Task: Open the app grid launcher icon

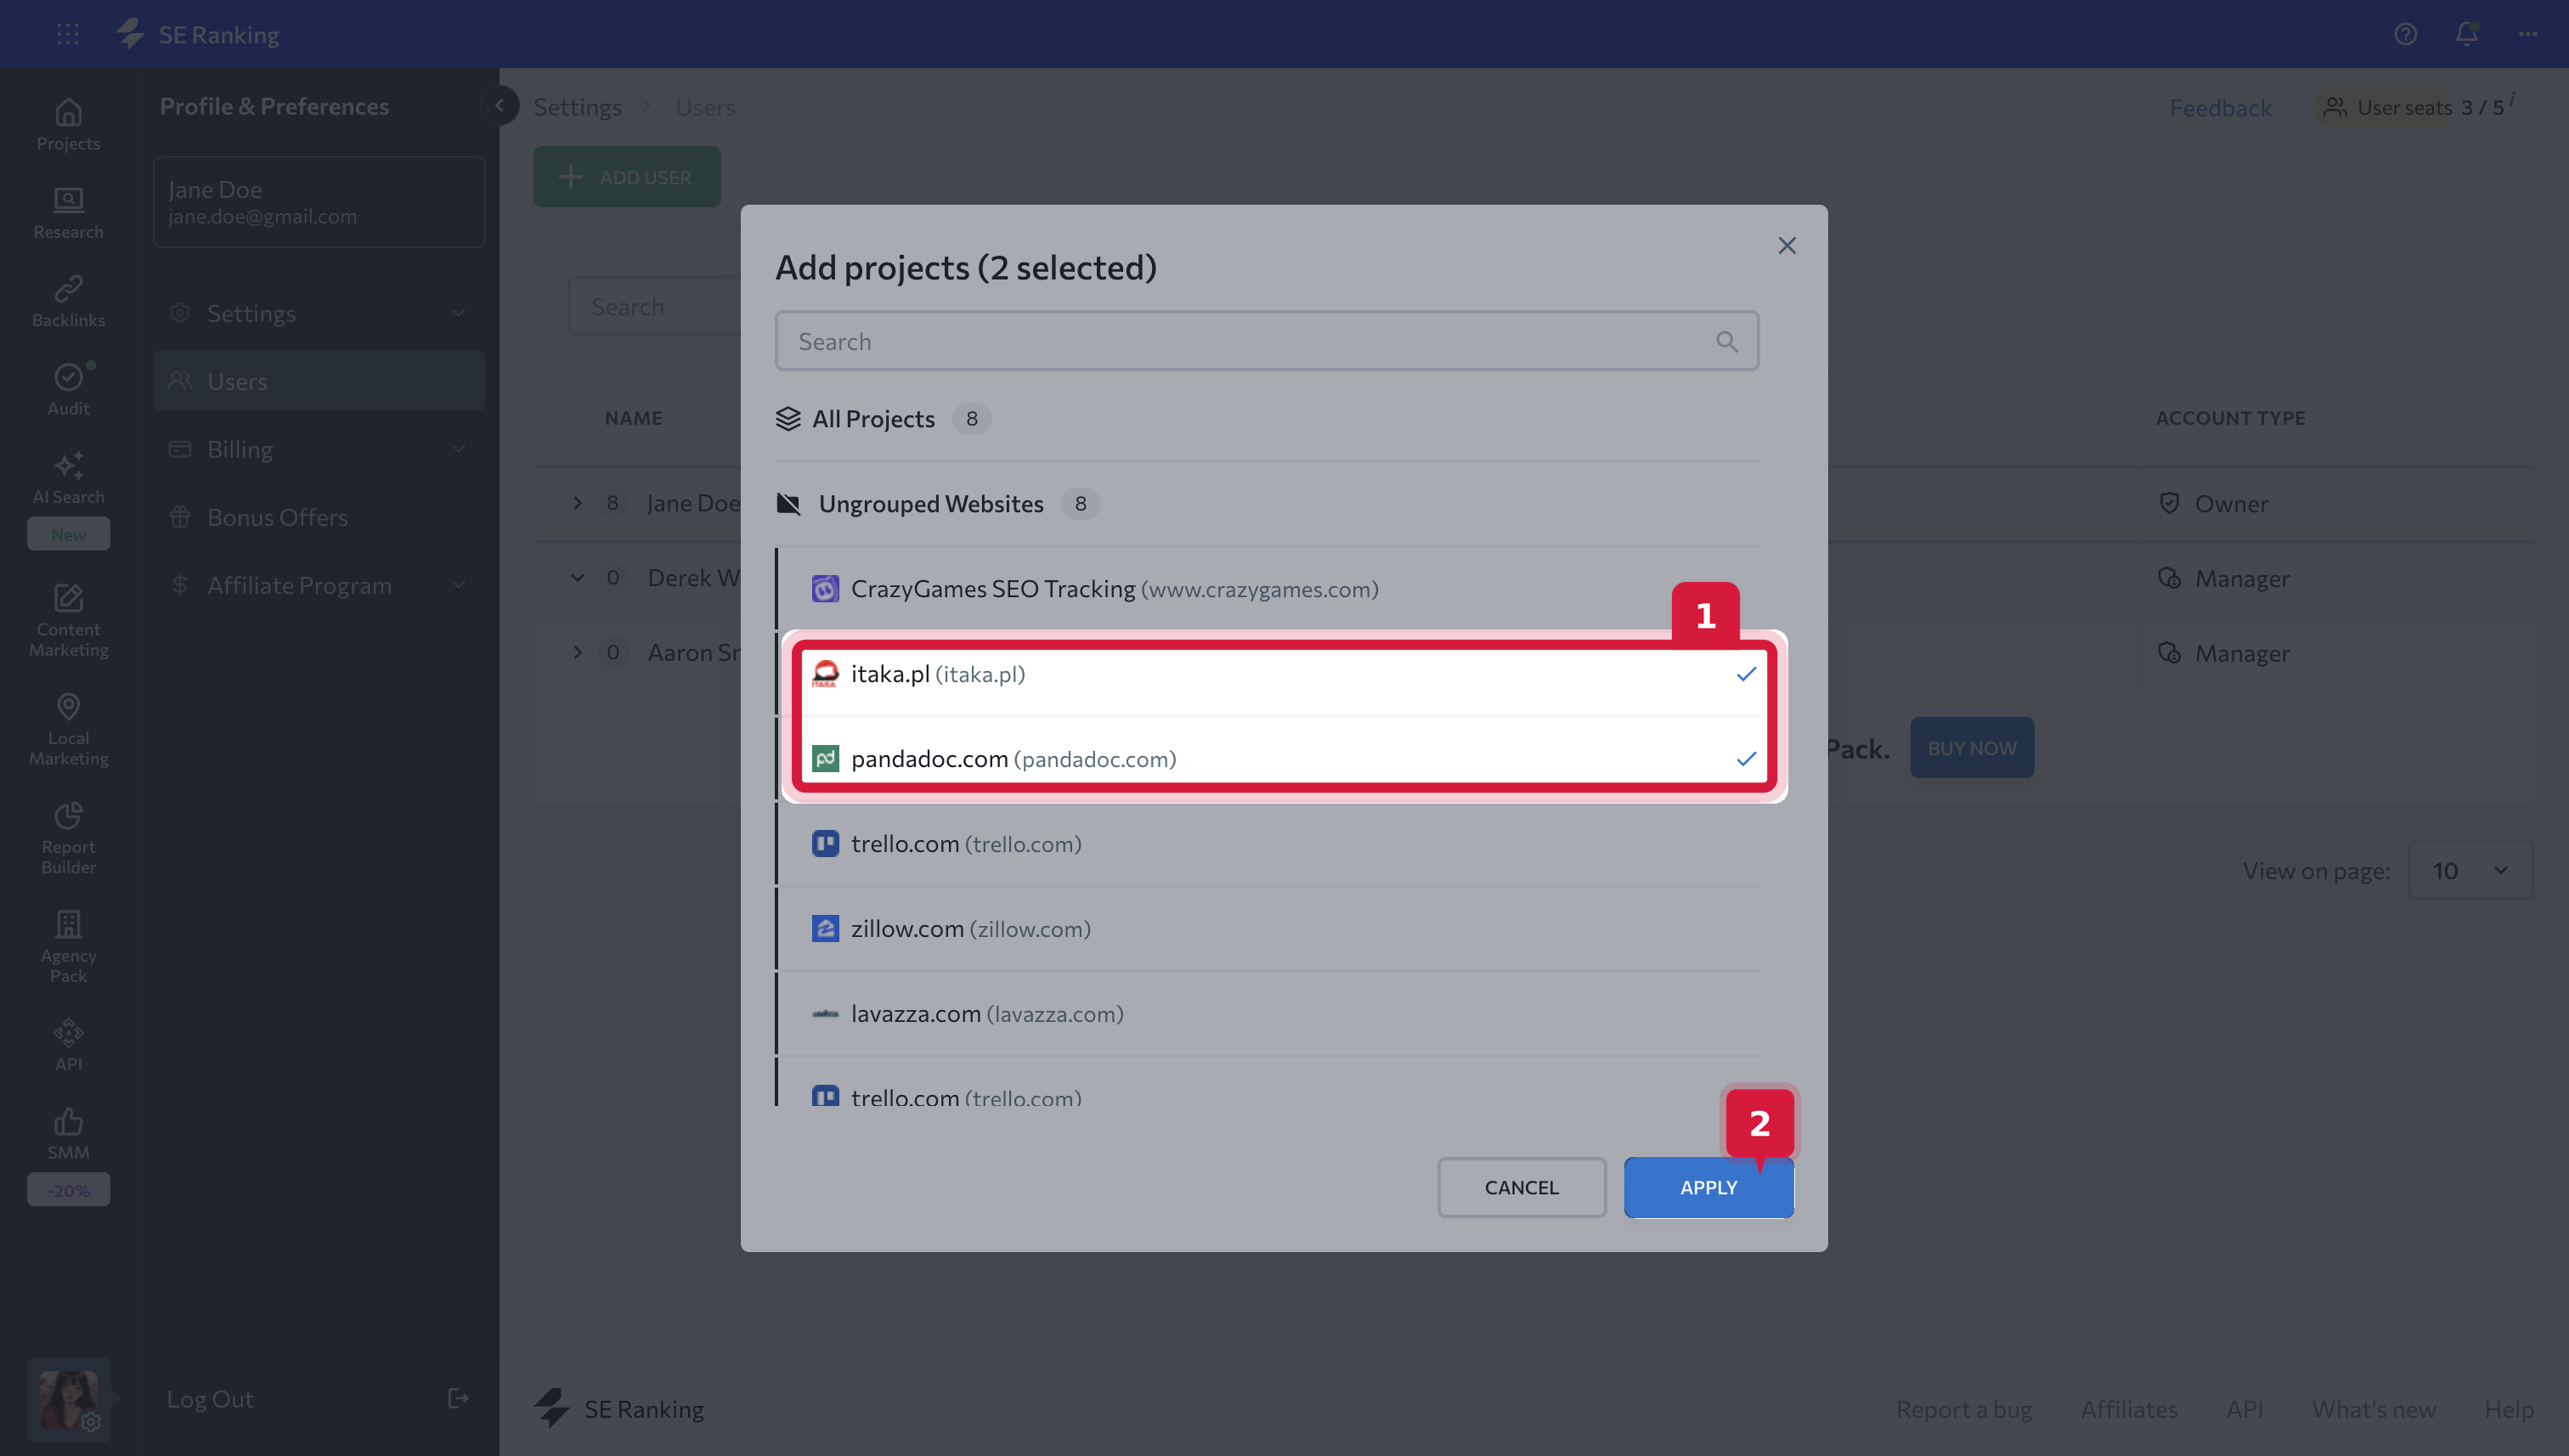Action: tap(68, 34)
